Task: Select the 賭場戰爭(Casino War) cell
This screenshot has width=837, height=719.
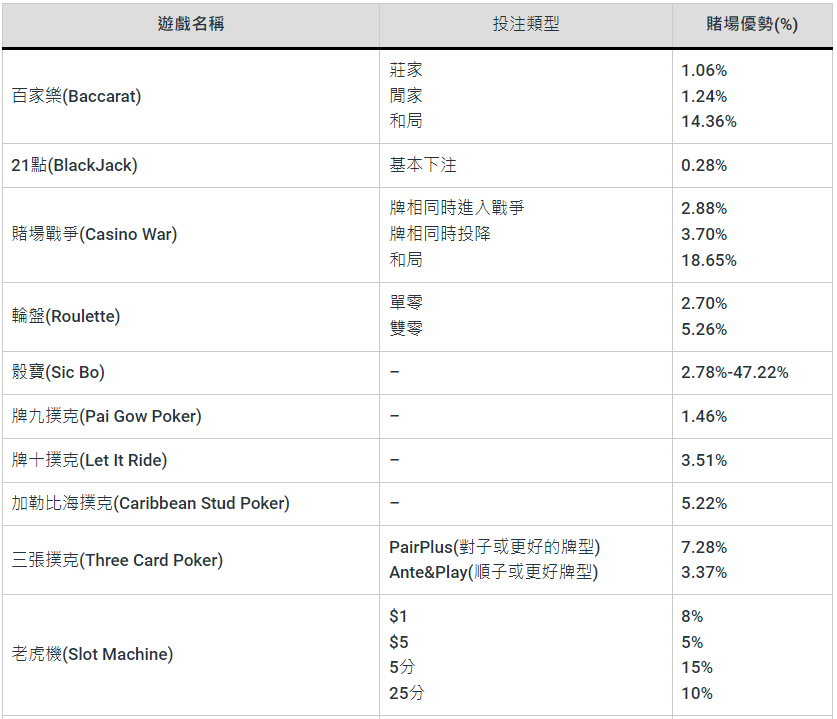Action: click(x=94, y=235)
